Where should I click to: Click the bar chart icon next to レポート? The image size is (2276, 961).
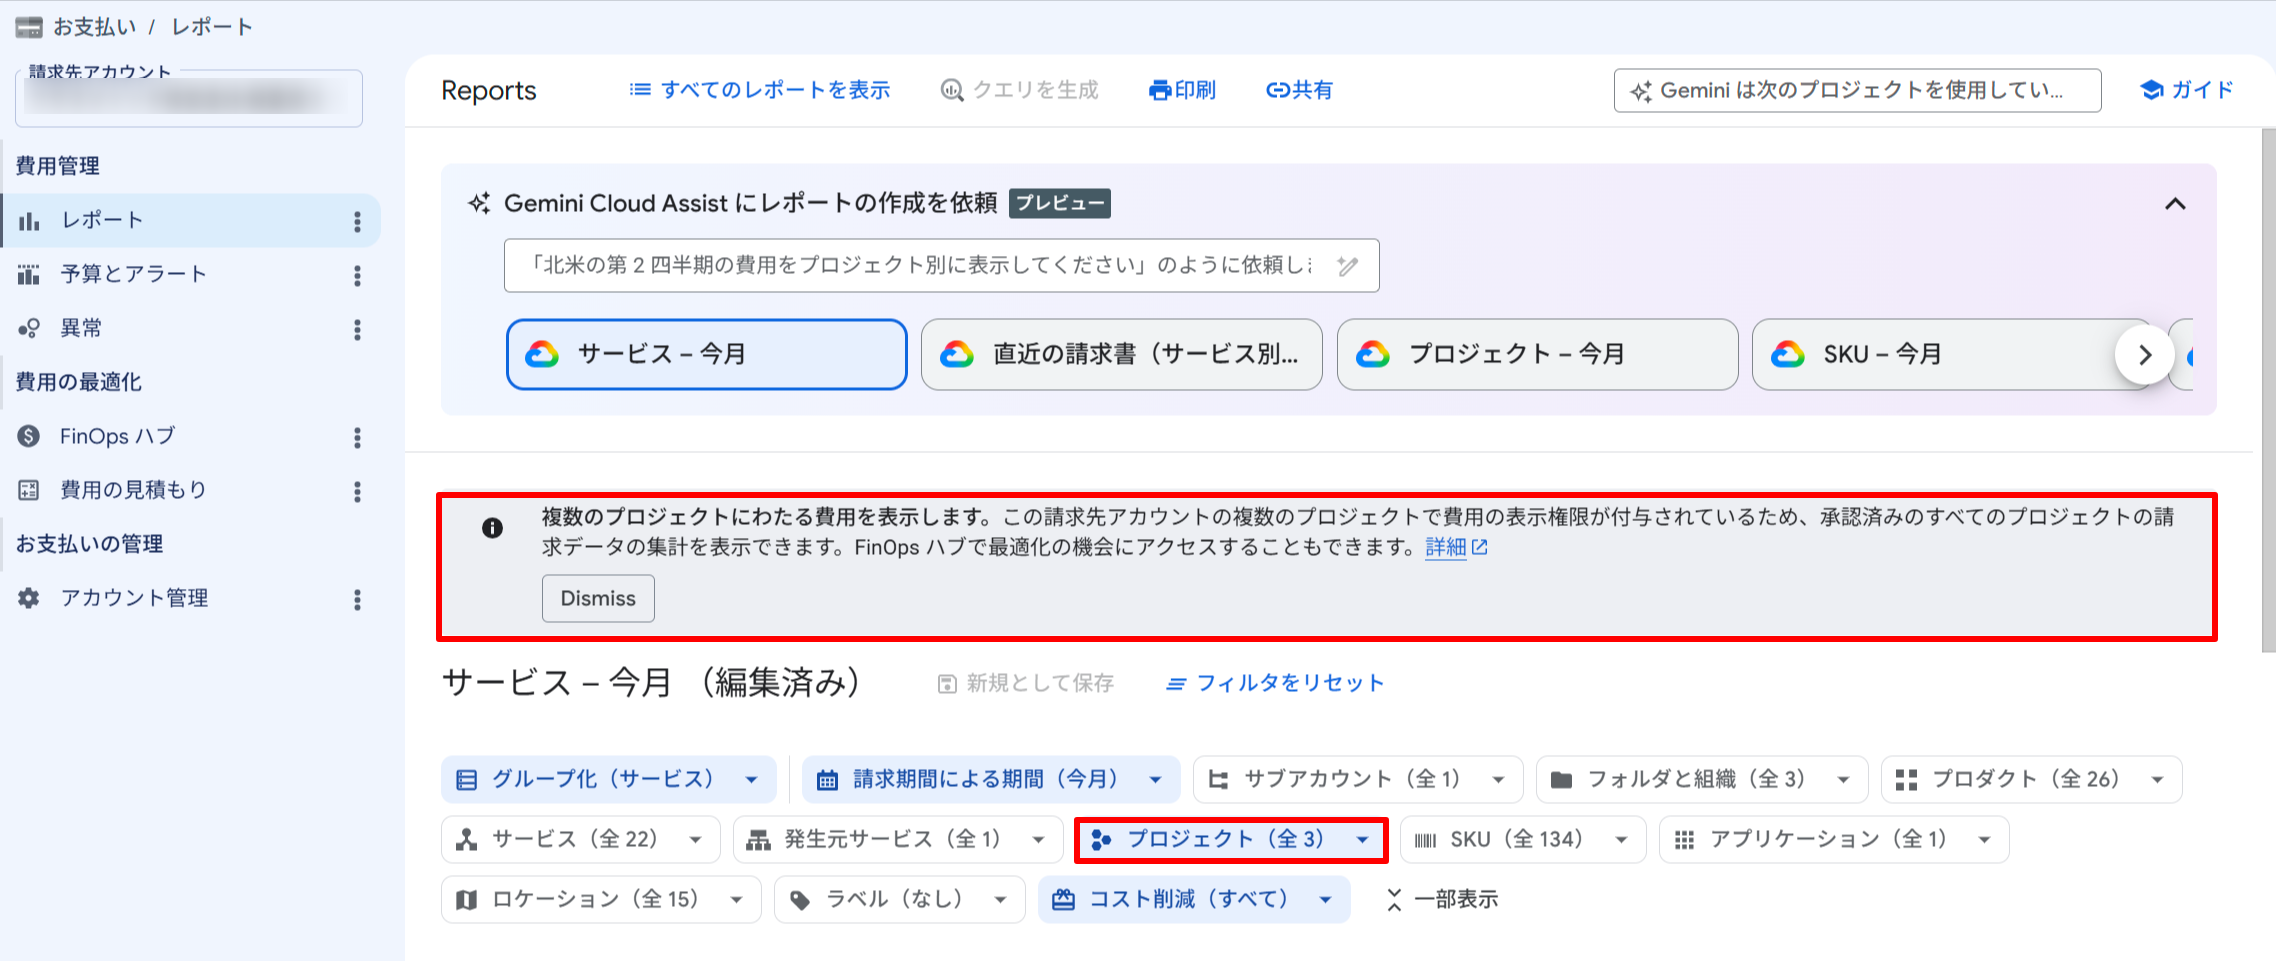[x=29, y=221]
